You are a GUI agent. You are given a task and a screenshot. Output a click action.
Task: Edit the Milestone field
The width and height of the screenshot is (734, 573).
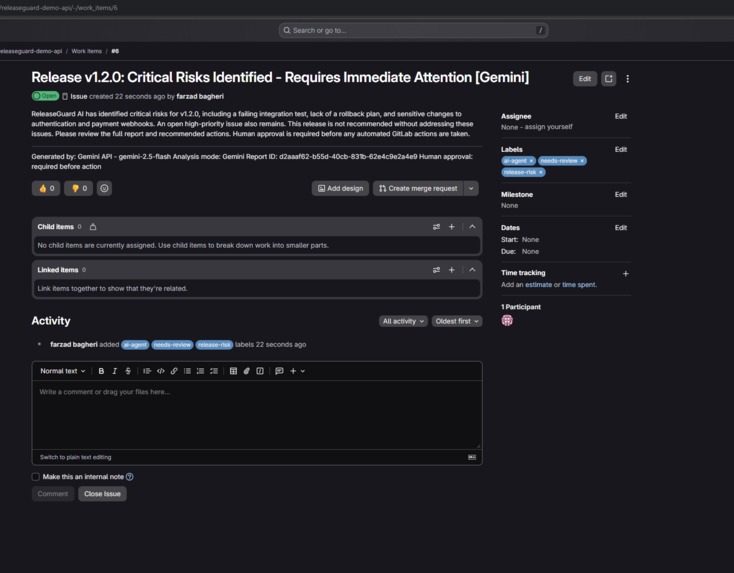pyautogui.click(x=621, y=194)
